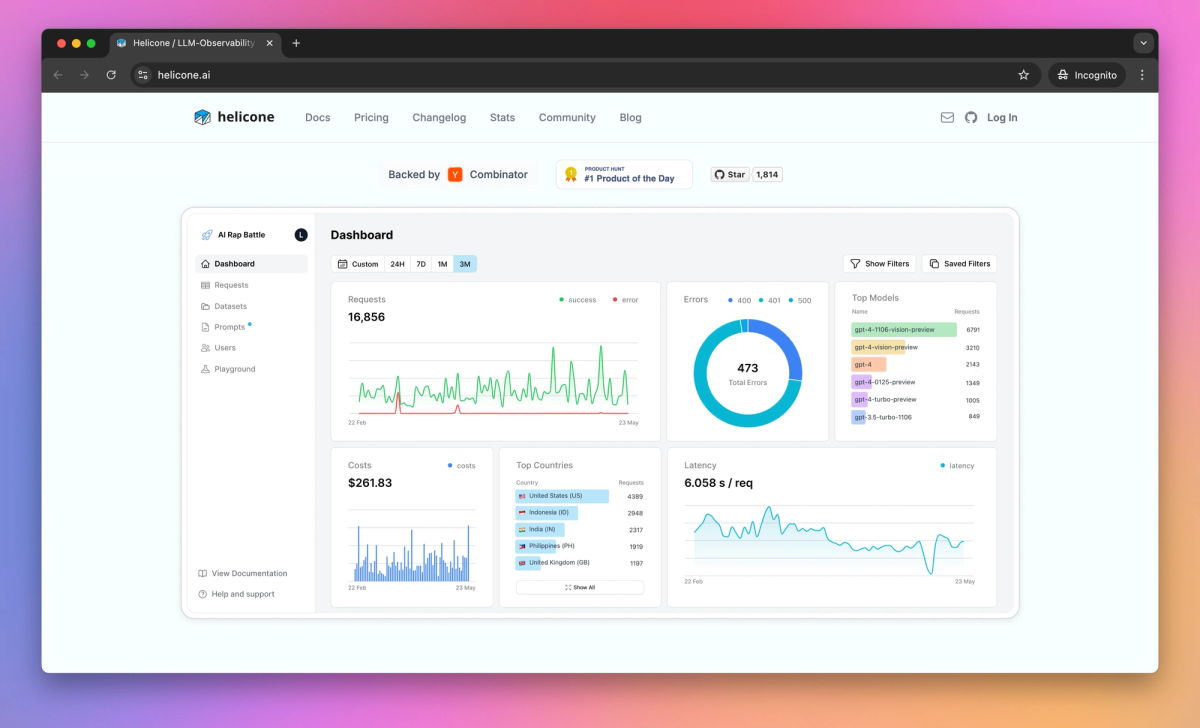This screenshot has width=1200, height=728.
Task: Click the Helicone logo icon
Action: [203, 117]
